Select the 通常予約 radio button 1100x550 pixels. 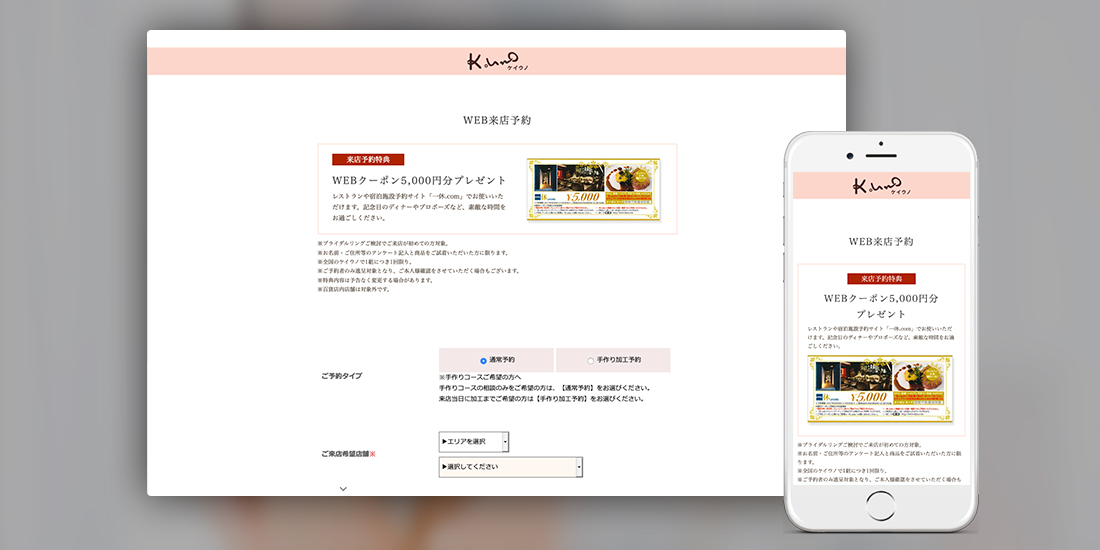point(483,361)
